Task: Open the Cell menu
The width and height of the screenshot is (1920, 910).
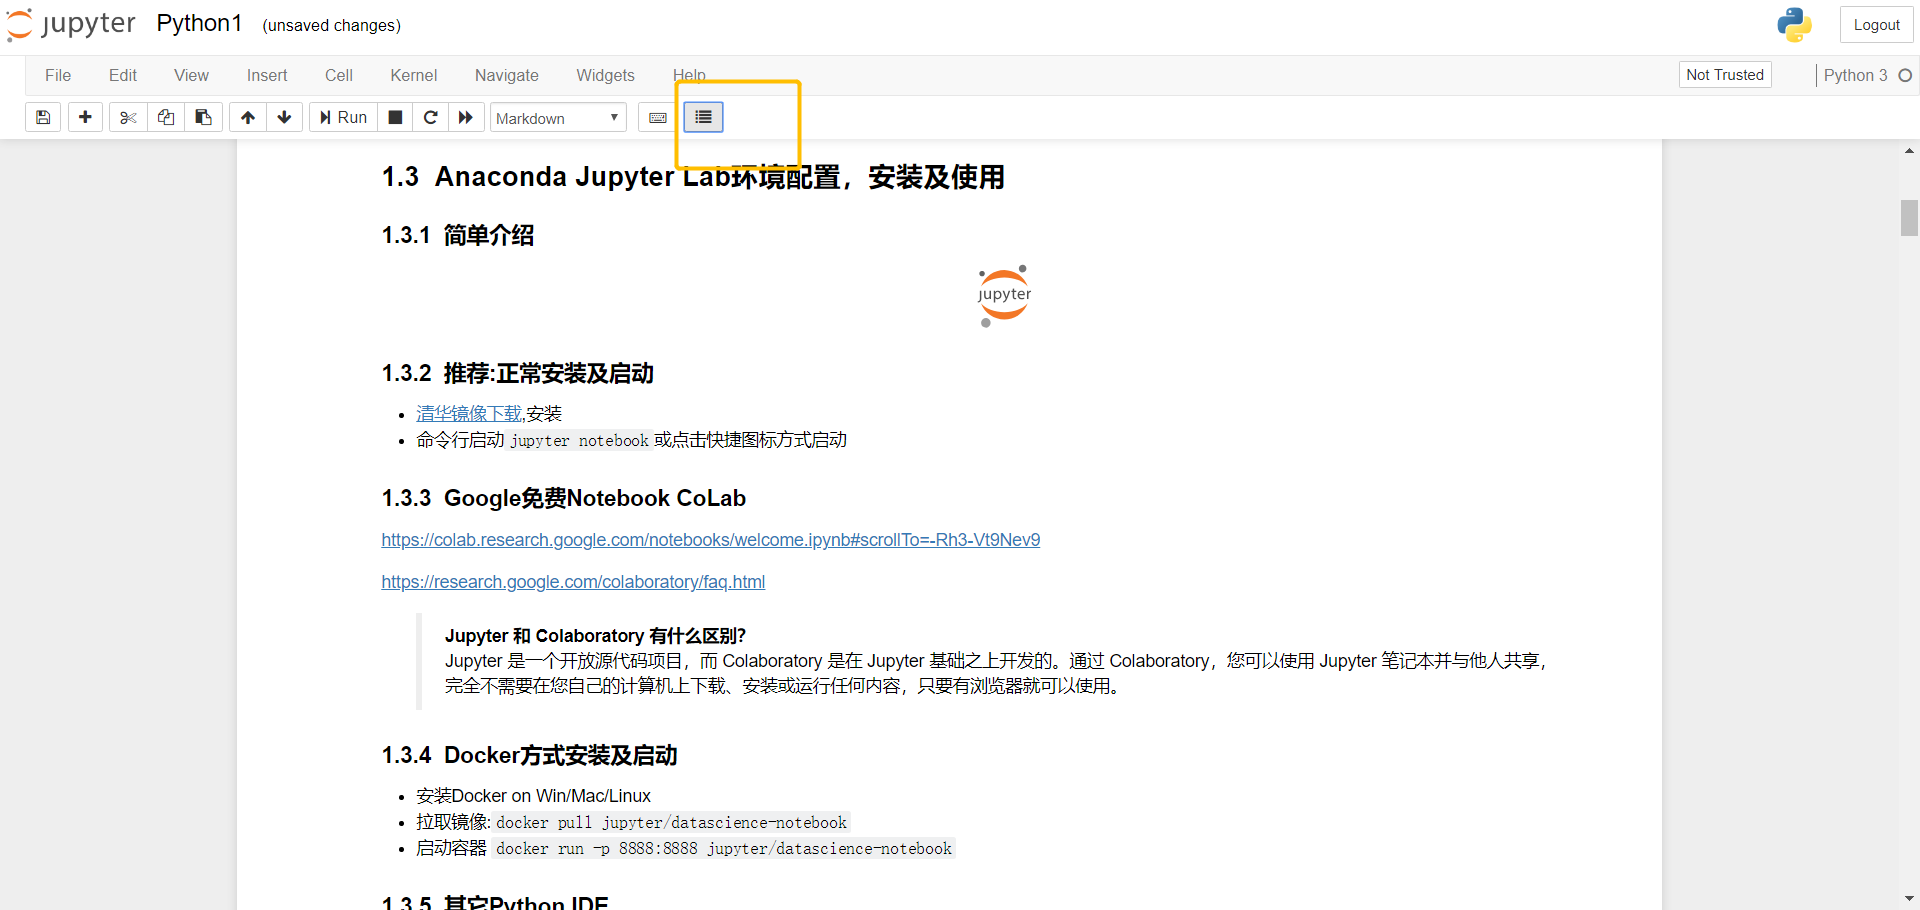Action: (x=339, y=75)
